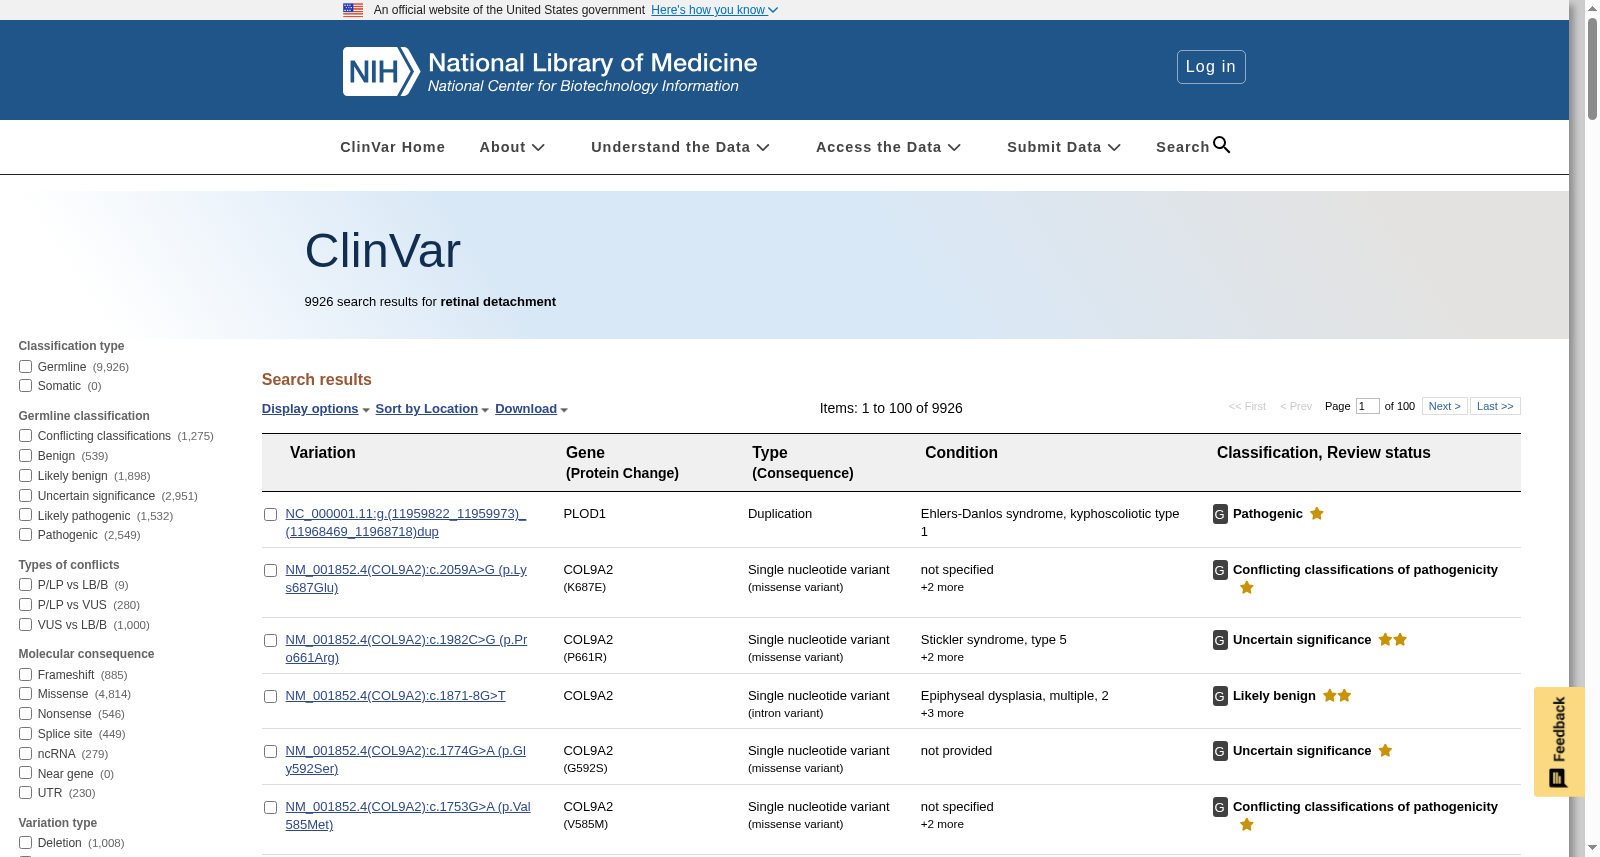Click 'Items: 1 to 100 of 9926' text
The width and height of the screenshot is (1600, 857).
(x=891, y=408)
